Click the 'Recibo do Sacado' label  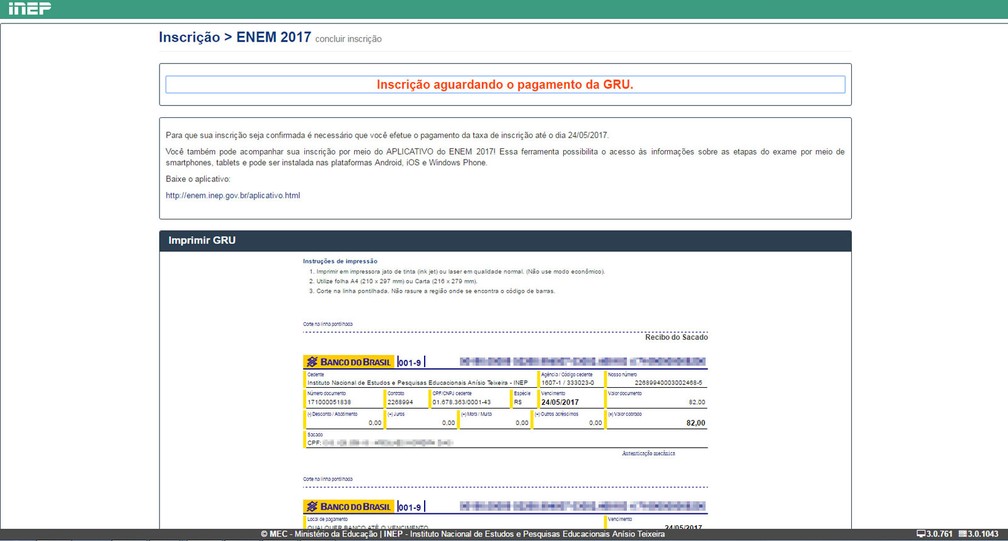(676, 337)
